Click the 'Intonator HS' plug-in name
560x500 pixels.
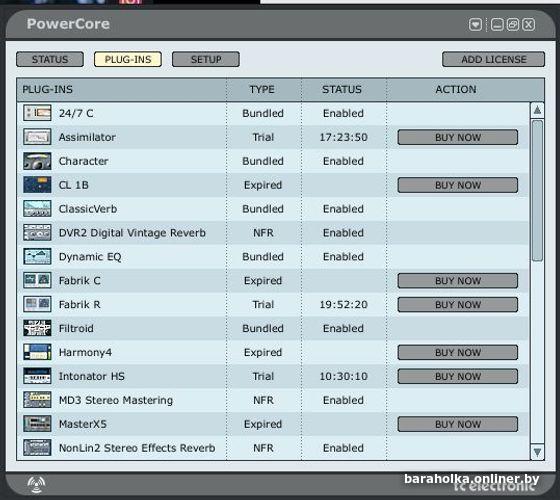coord(92,376)
